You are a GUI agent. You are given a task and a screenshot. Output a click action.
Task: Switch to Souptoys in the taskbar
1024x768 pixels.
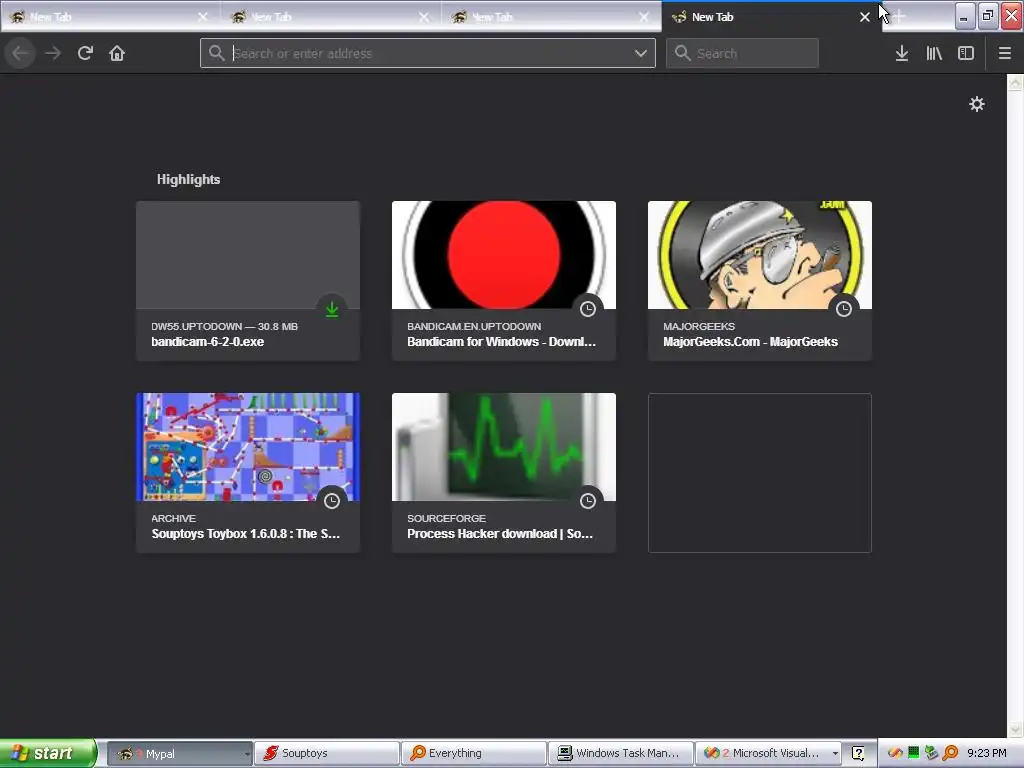click(x=326, y=753)
